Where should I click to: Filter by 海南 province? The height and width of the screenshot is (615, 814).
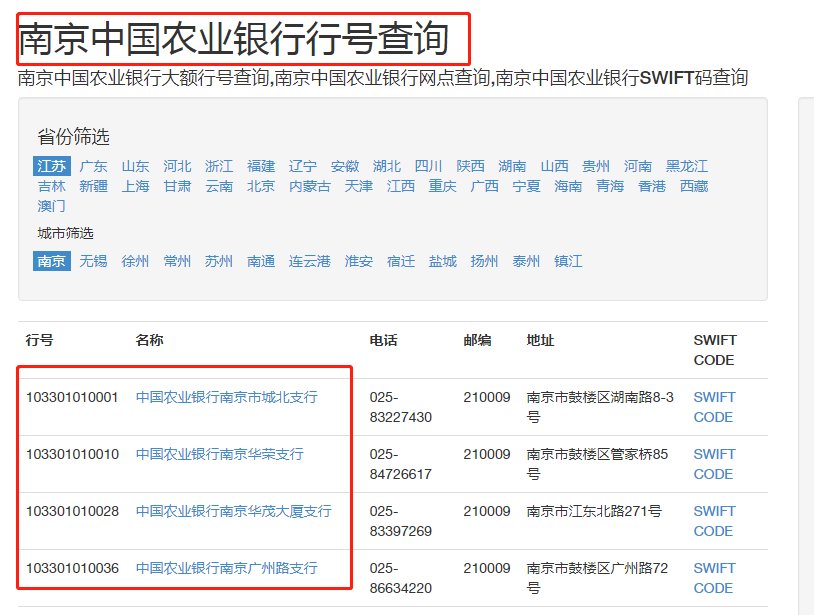pyautogui.click(x=568, y=186)
